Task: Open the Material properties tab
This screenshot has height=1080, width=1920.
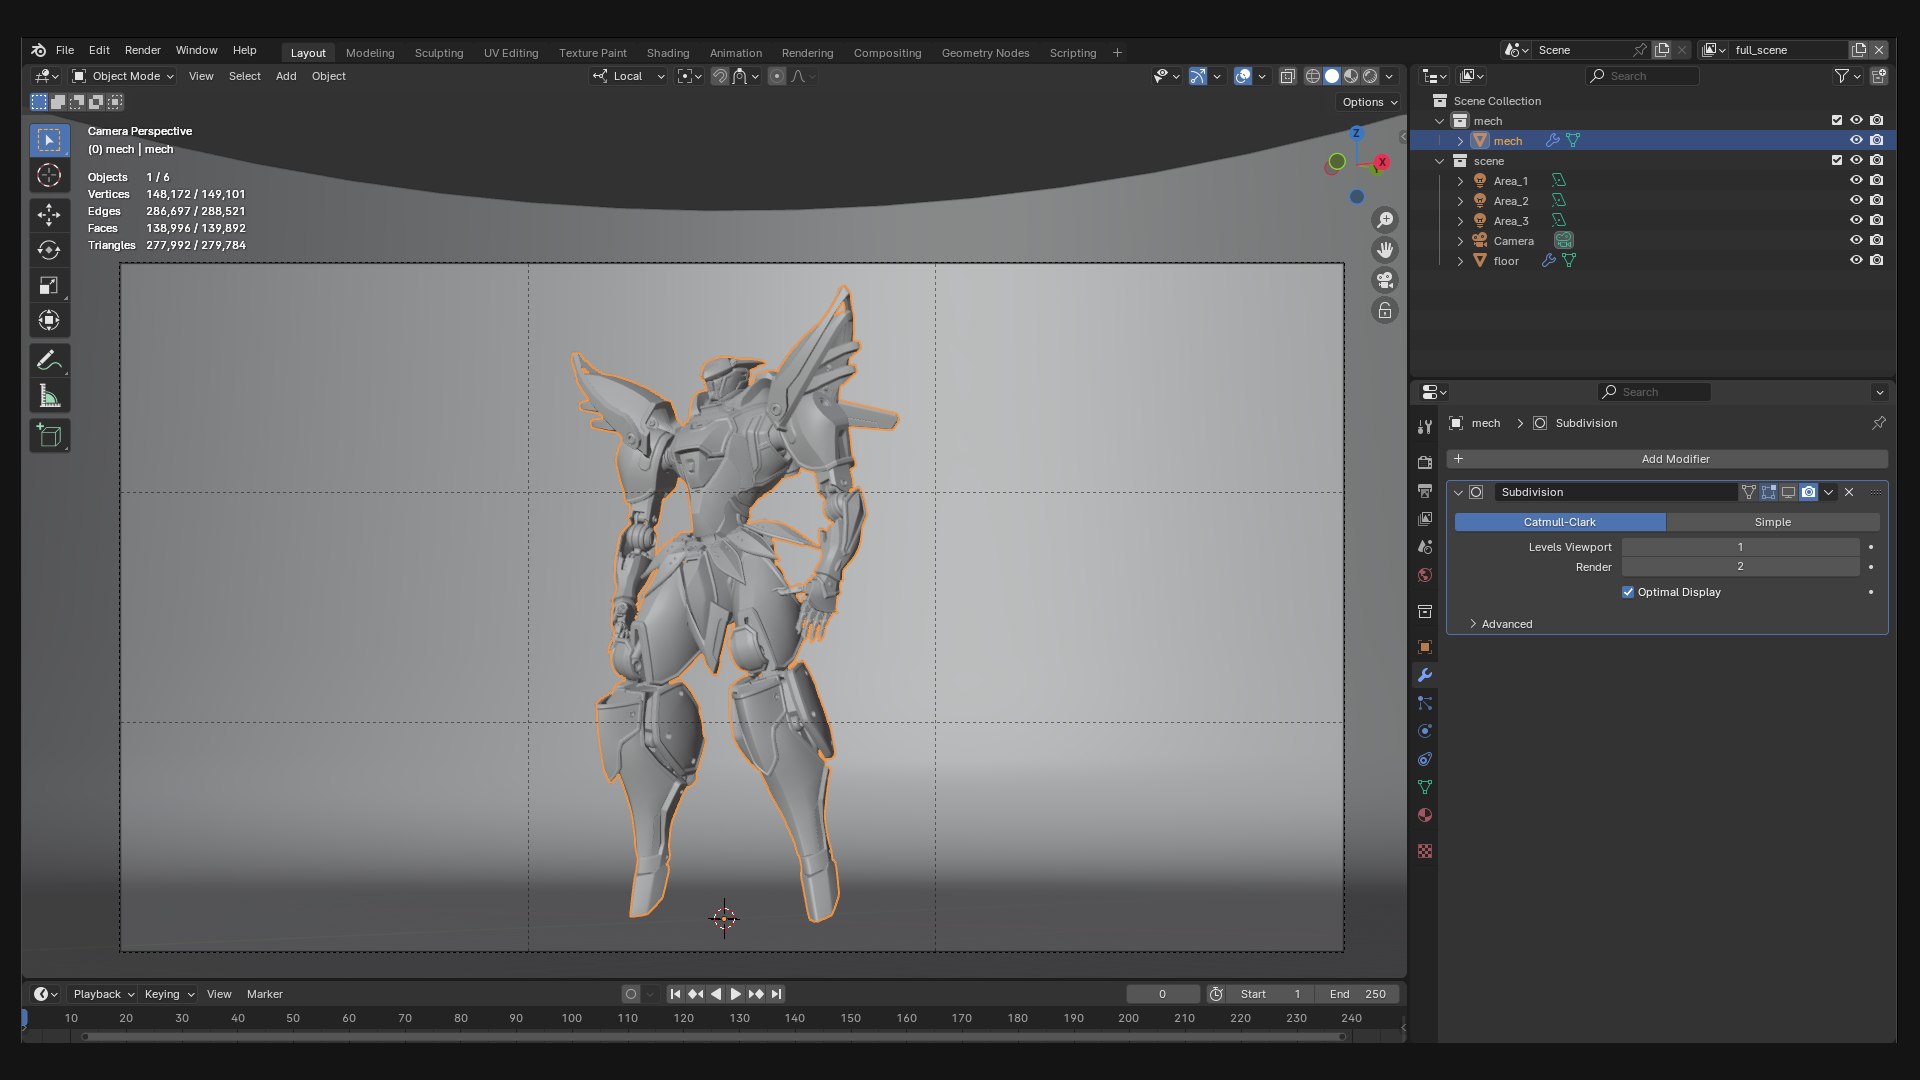Action: 1425,815
